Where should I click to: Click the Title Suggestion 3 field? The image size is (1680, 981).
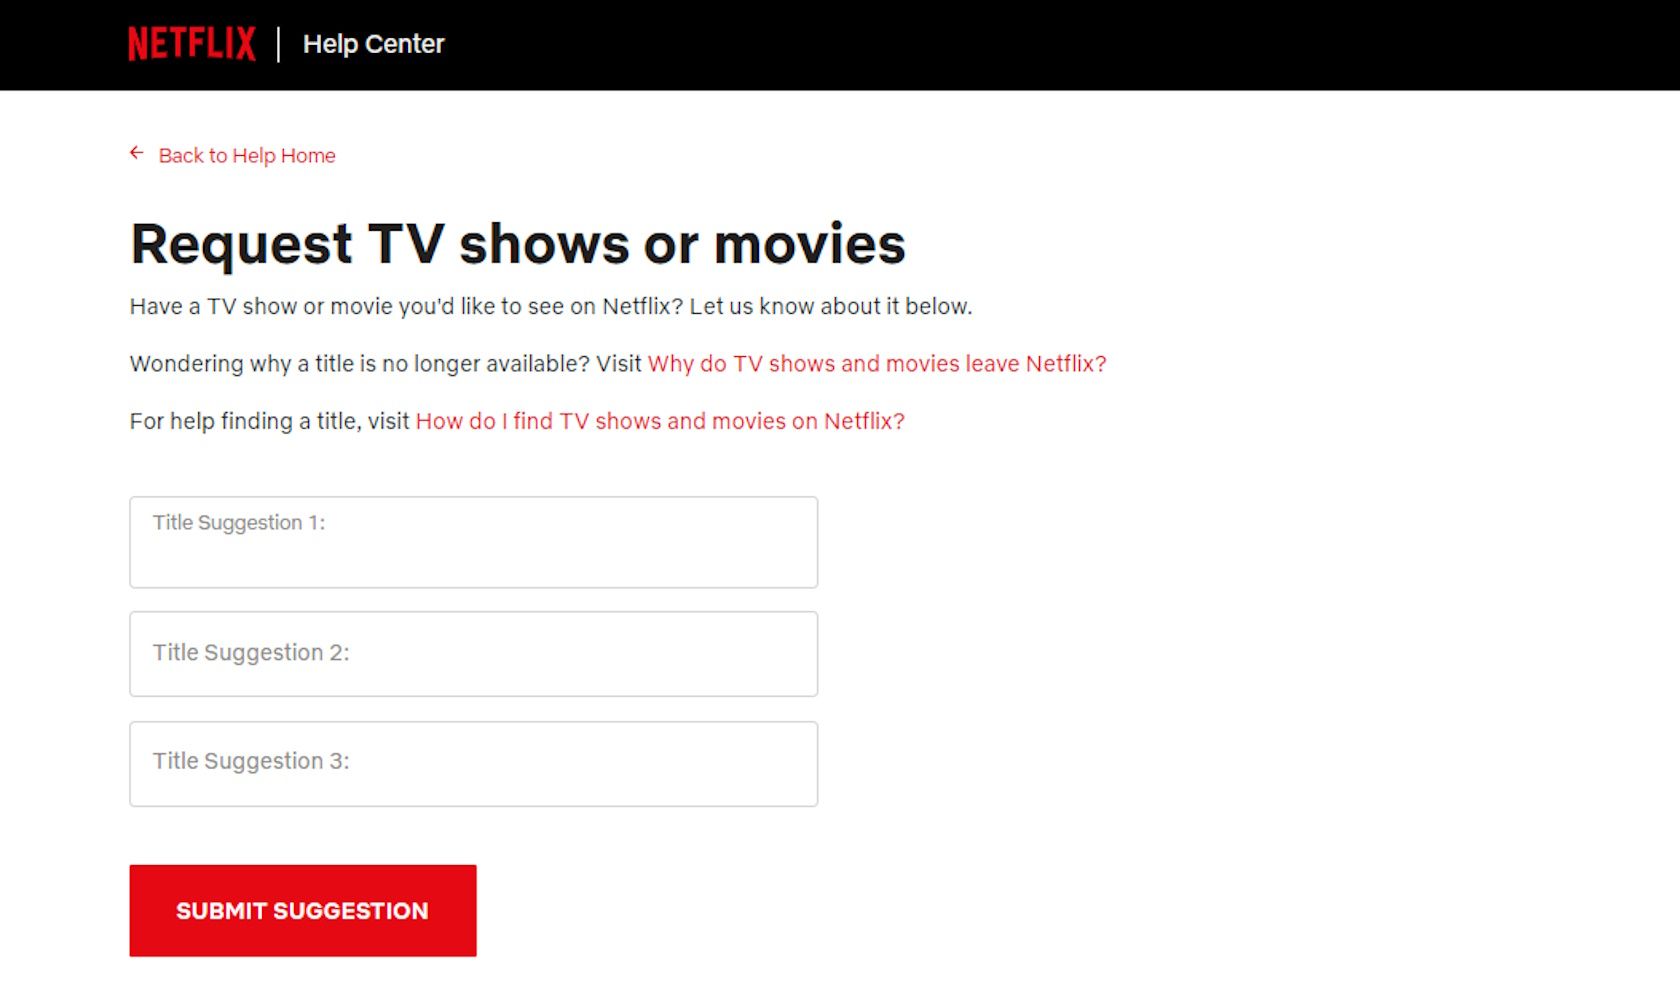click(472, 763)
